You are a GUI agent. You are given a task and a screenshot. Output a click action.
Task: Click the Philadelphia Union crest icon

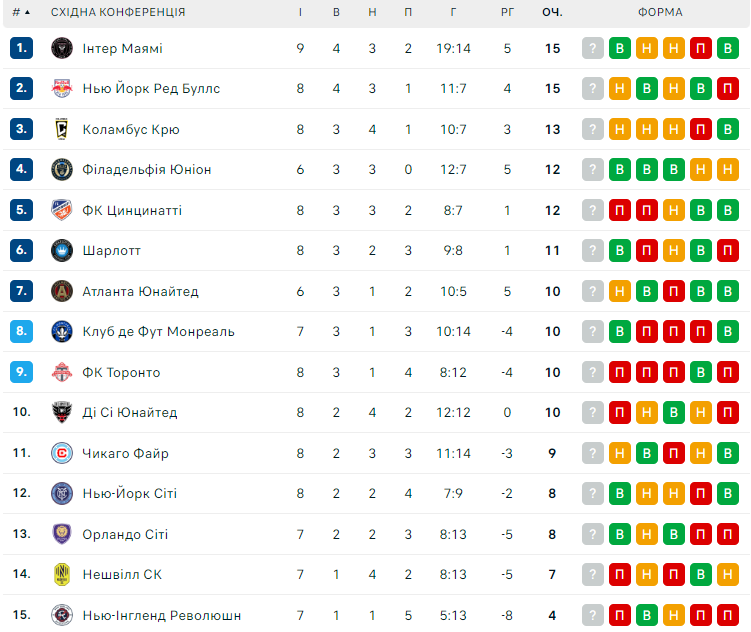click(x=62, y=169)
